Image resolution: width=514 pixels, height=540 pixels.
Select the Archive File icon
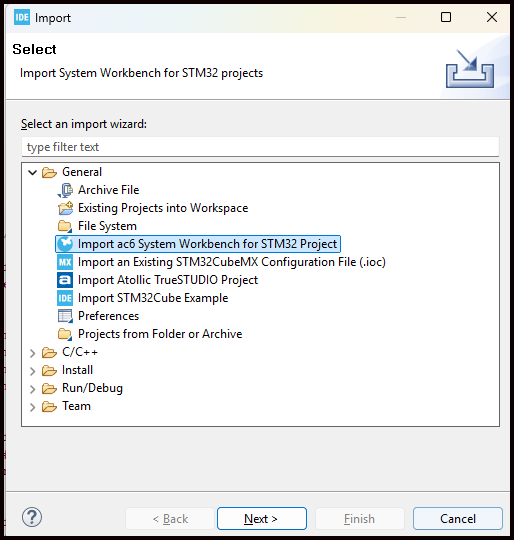(65, 190)
